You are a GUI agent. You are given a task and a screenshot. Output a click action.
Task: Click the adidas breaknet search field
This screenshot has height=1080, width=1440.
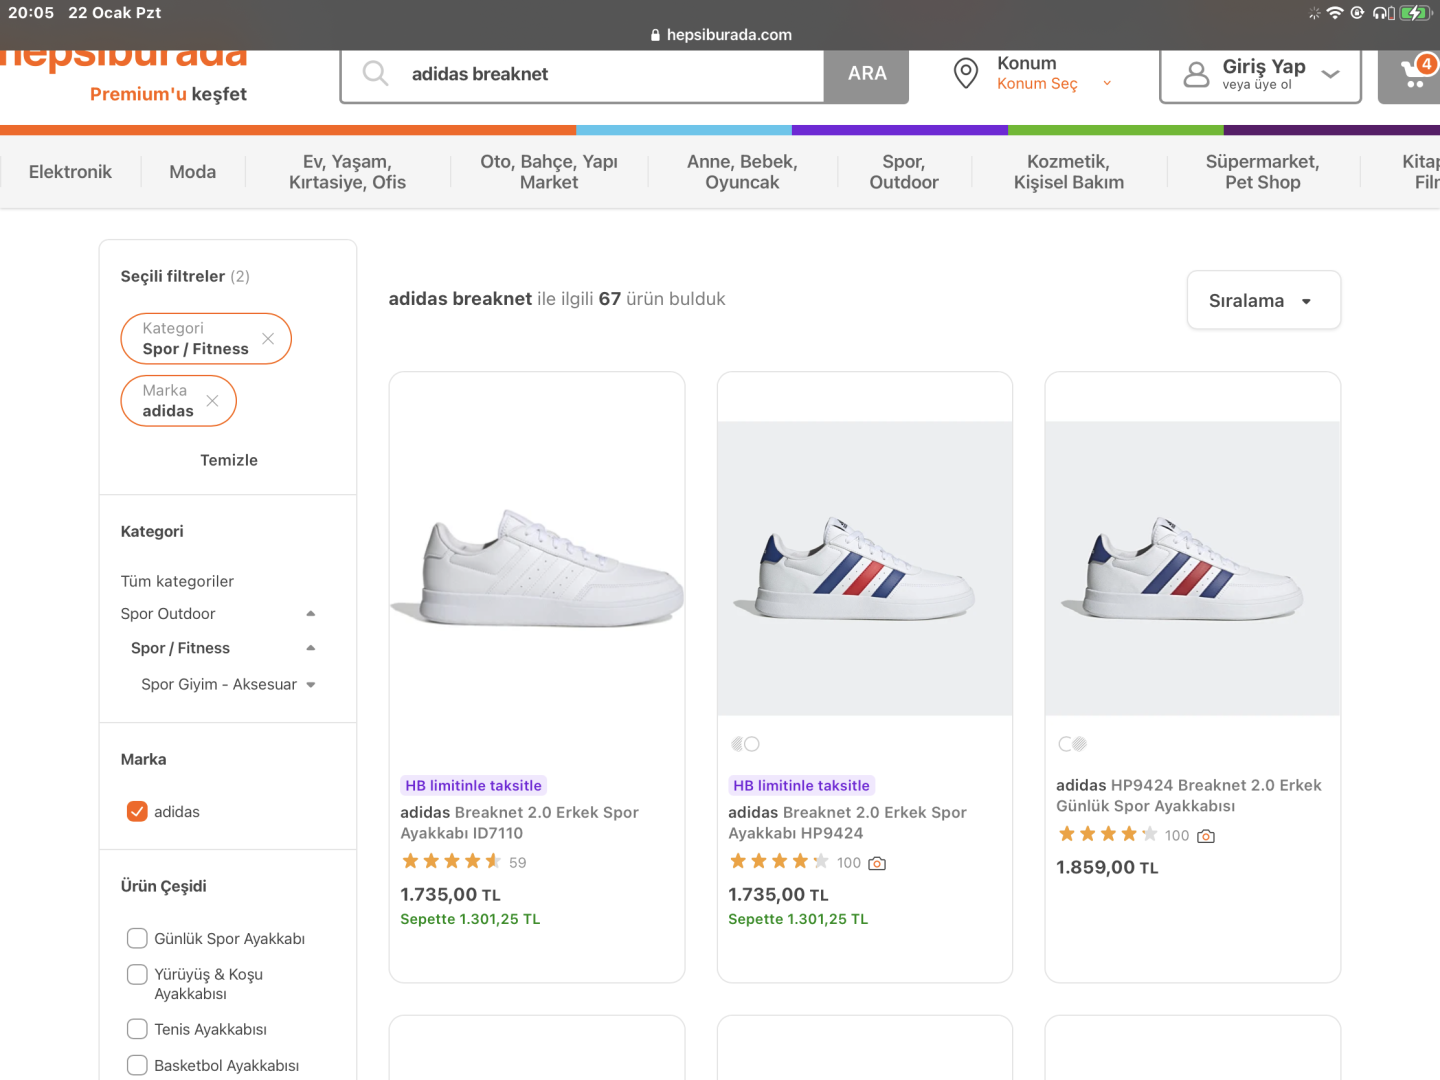pos(600,74)
